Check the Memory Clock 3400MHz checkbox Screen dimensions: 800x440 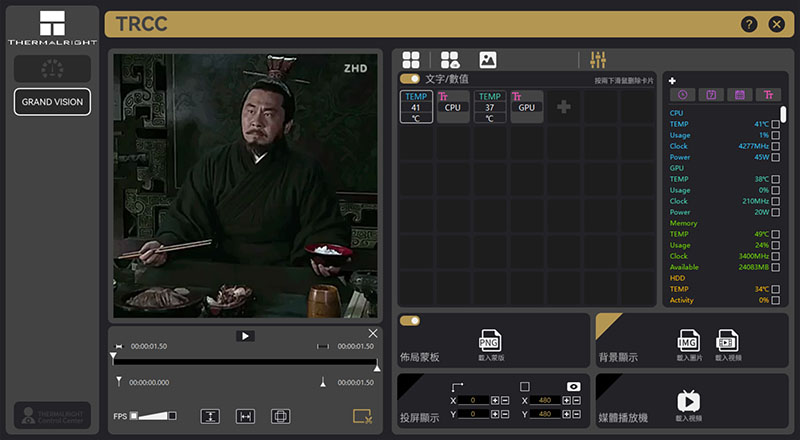click(x=776, y=256)
